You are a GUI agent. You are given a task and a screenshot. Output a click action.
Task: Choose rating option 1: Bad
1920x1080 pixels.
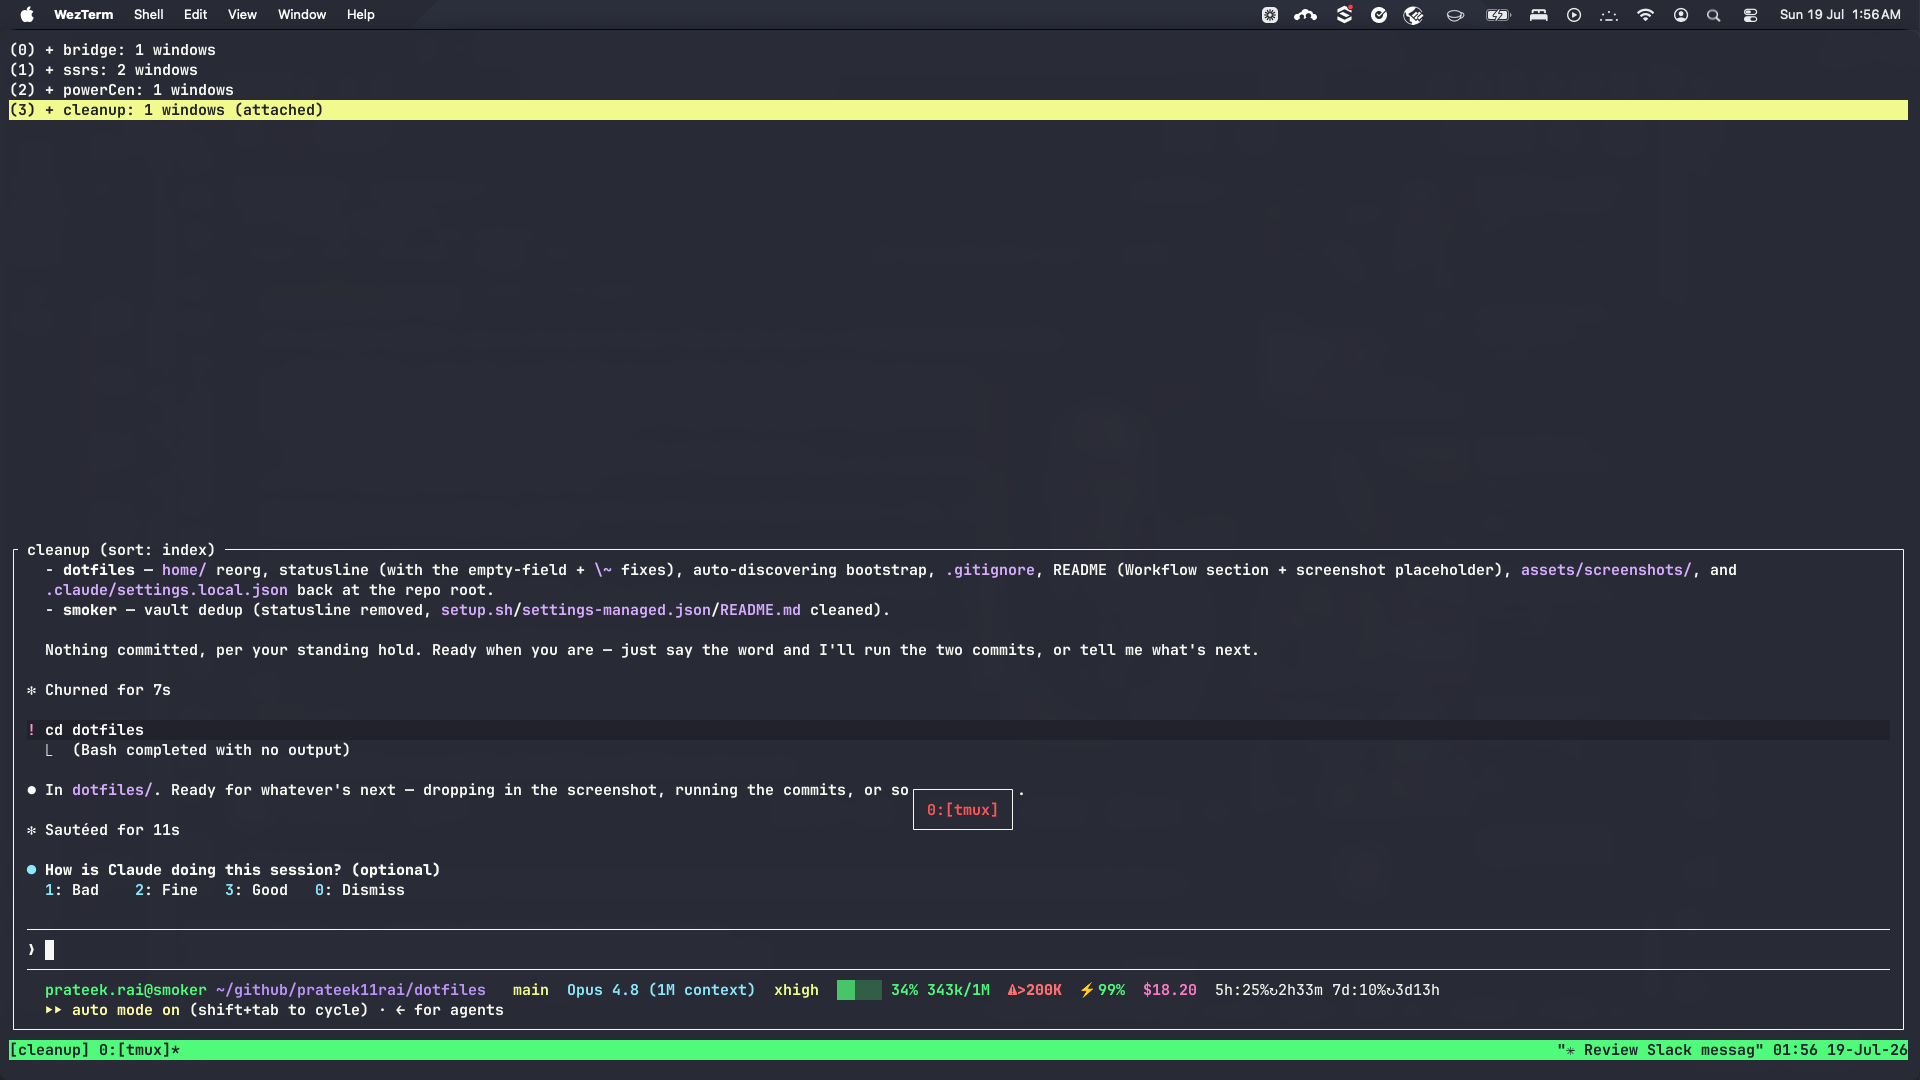72,890
